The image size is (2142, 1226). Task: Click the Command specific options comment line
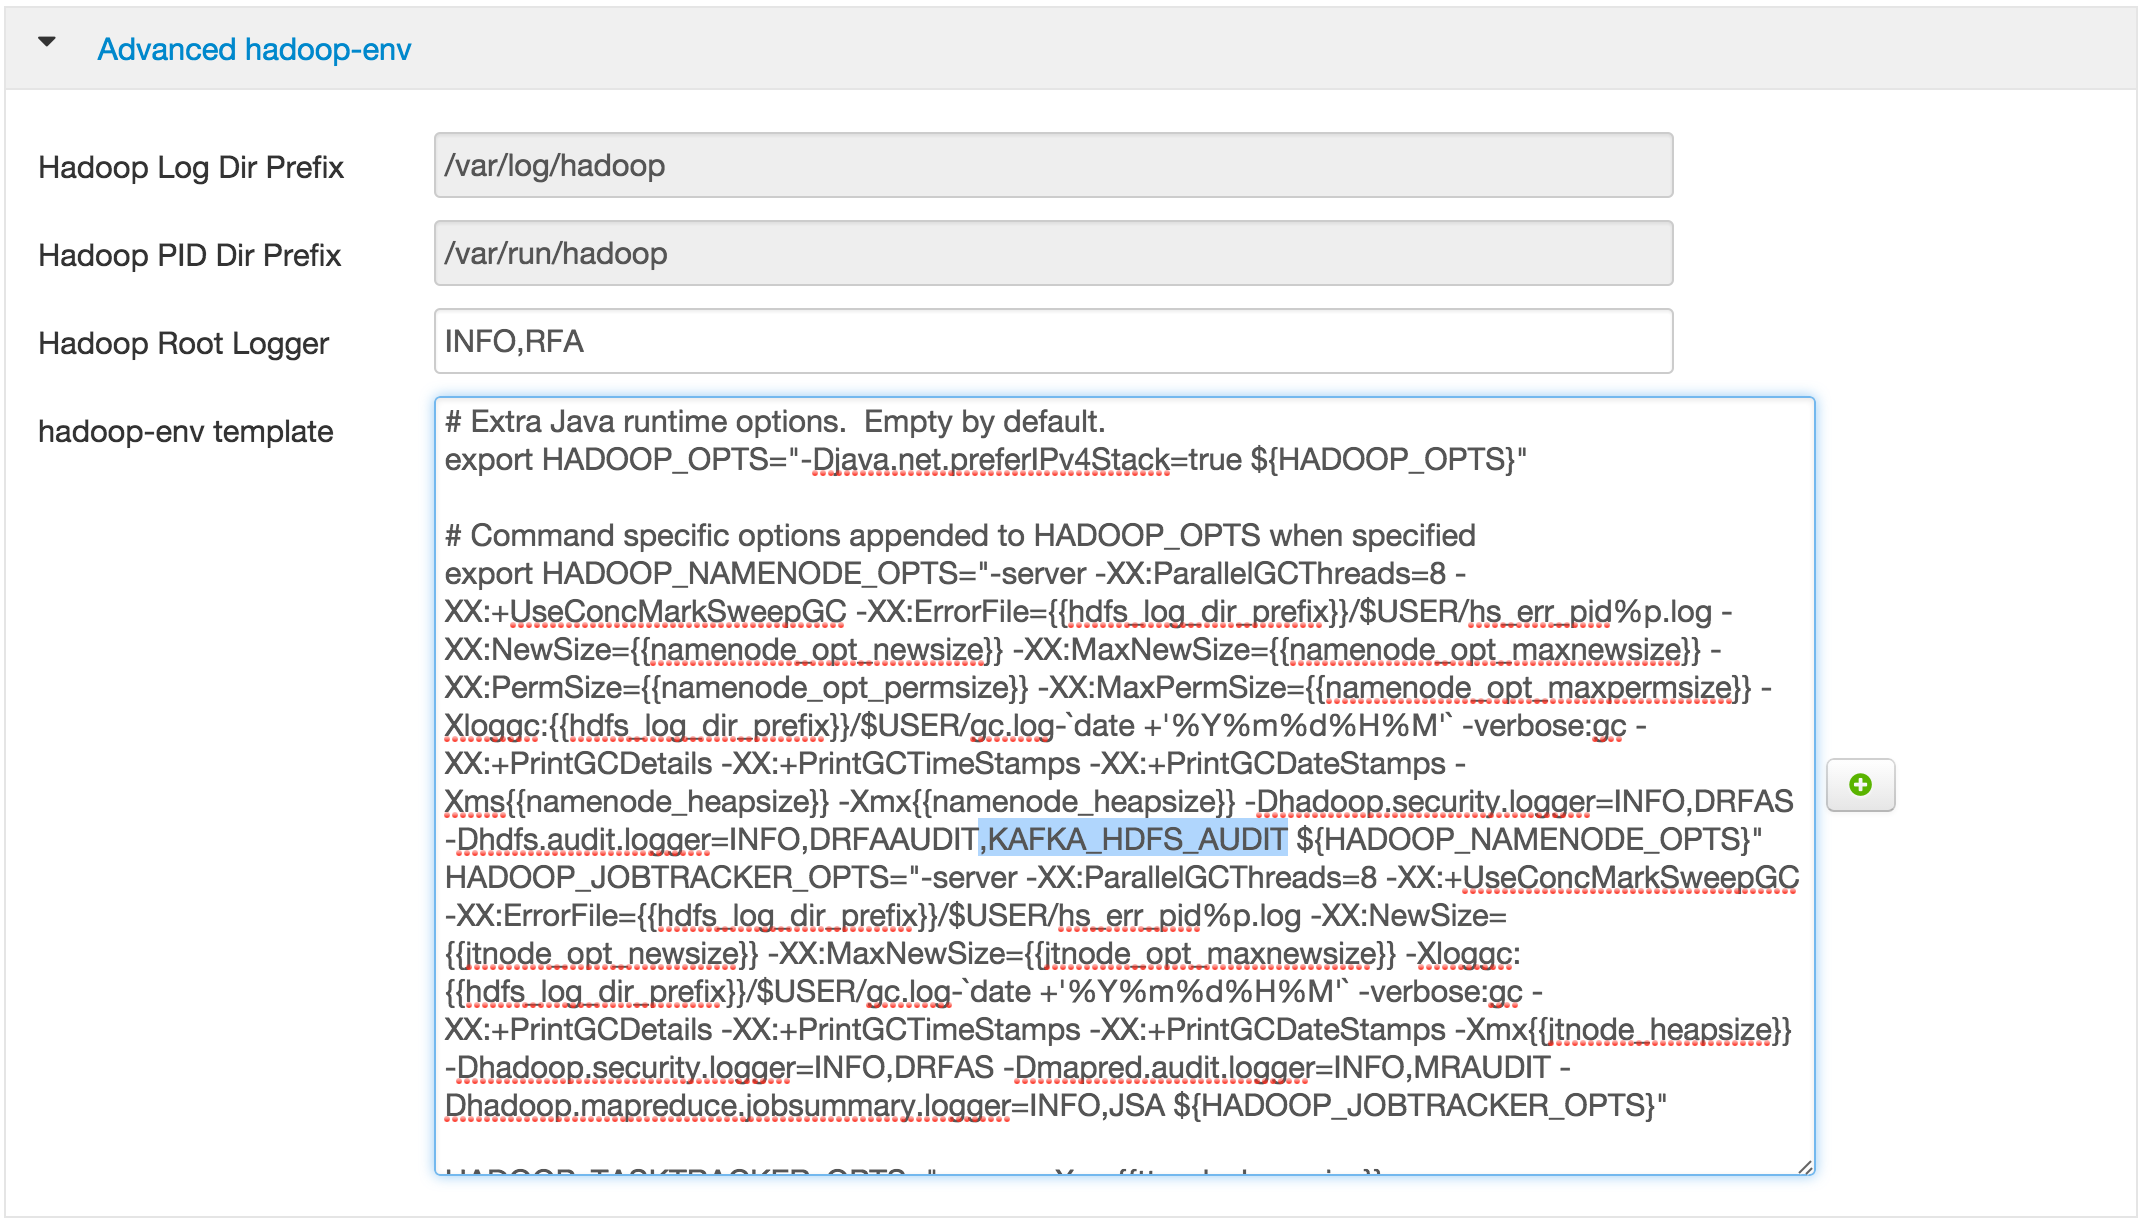(x=959, y=535)
